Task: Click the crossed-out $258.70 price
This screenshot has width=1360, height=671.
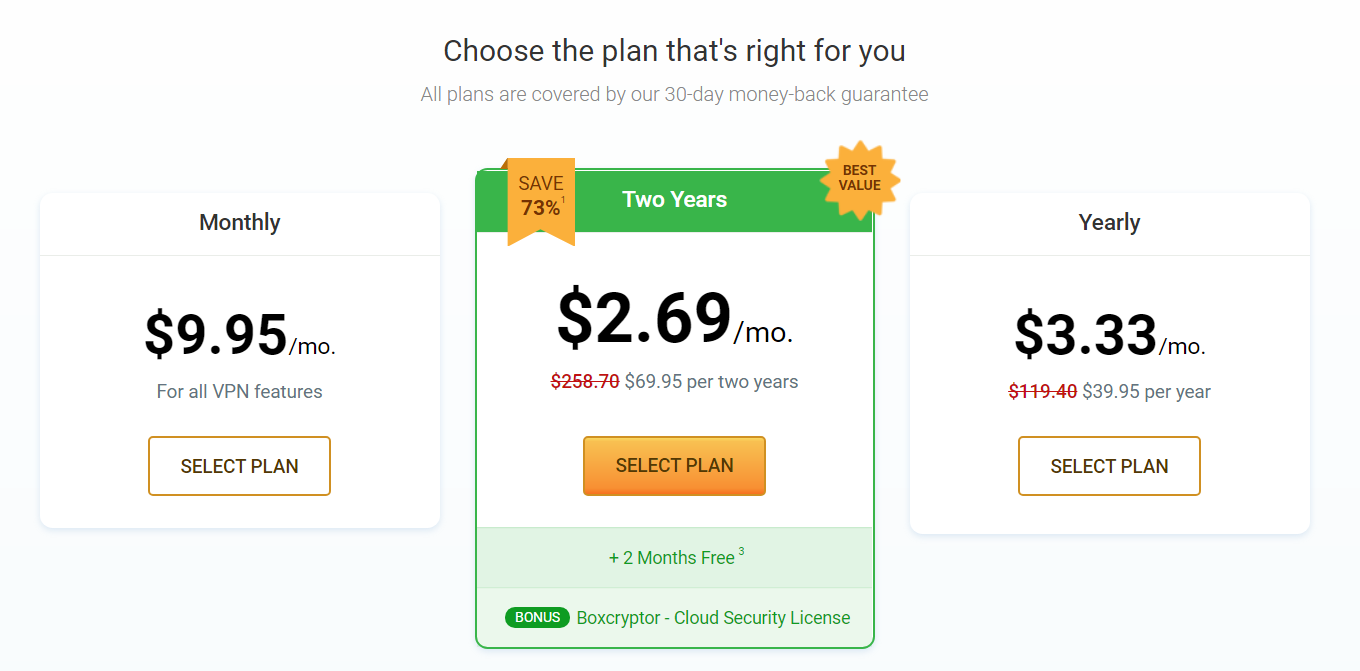Action: pyautogui.click(x=585, y=381)
